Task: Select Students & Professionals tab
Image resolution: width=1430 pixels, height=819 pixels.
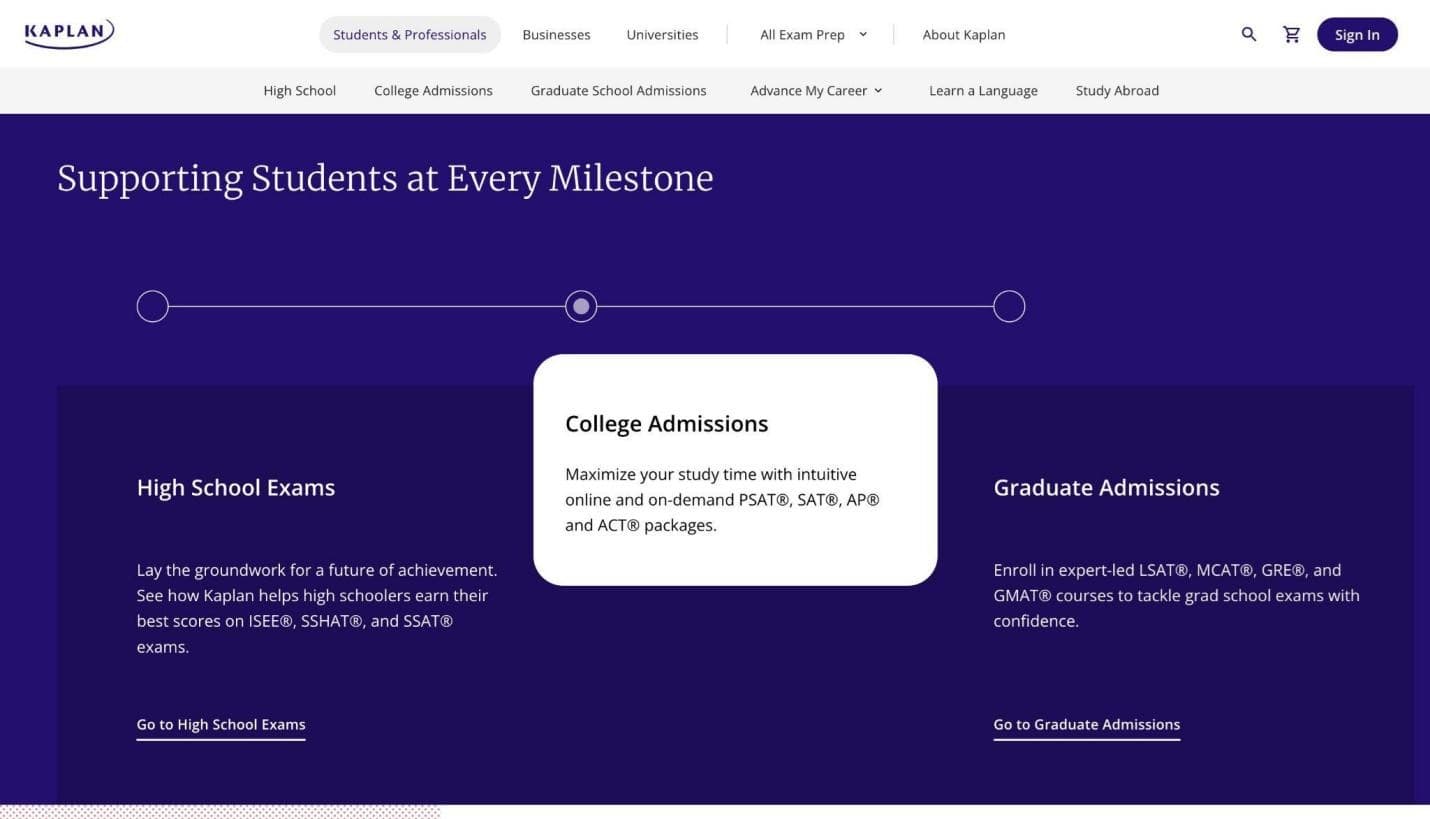Action: click(410, 34)
